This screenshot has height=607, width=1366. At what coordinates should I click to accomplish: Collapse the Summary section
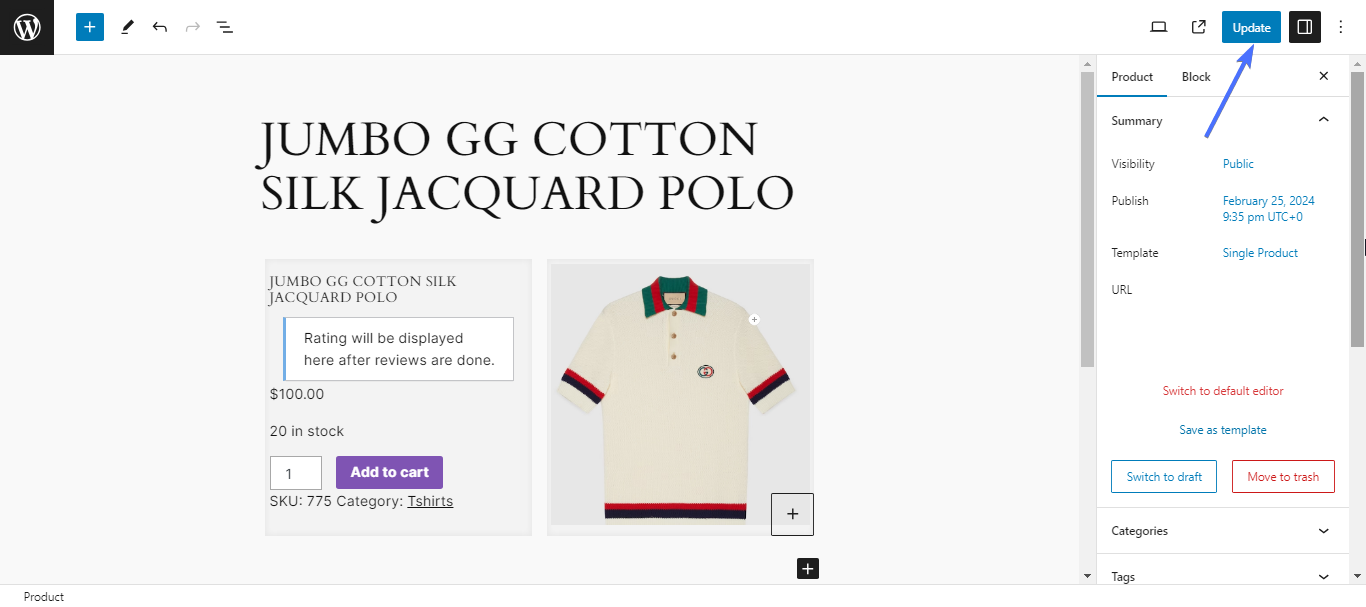click(x=1323, y=120)
